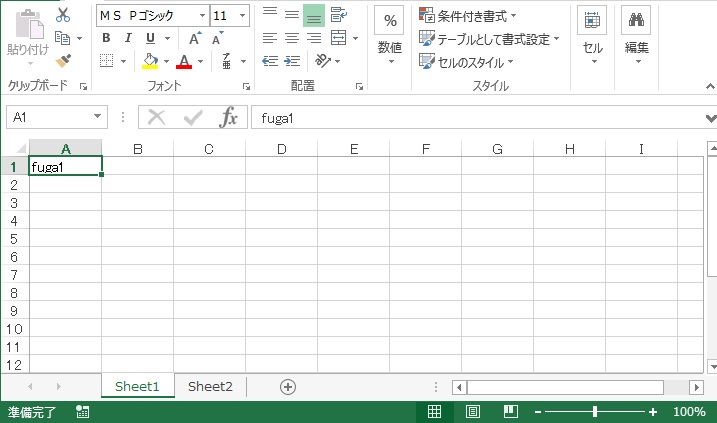The height and width of the screenshot is (423, 717).
Task: Collapse the ribbon with caret
Action: (710, 86)
